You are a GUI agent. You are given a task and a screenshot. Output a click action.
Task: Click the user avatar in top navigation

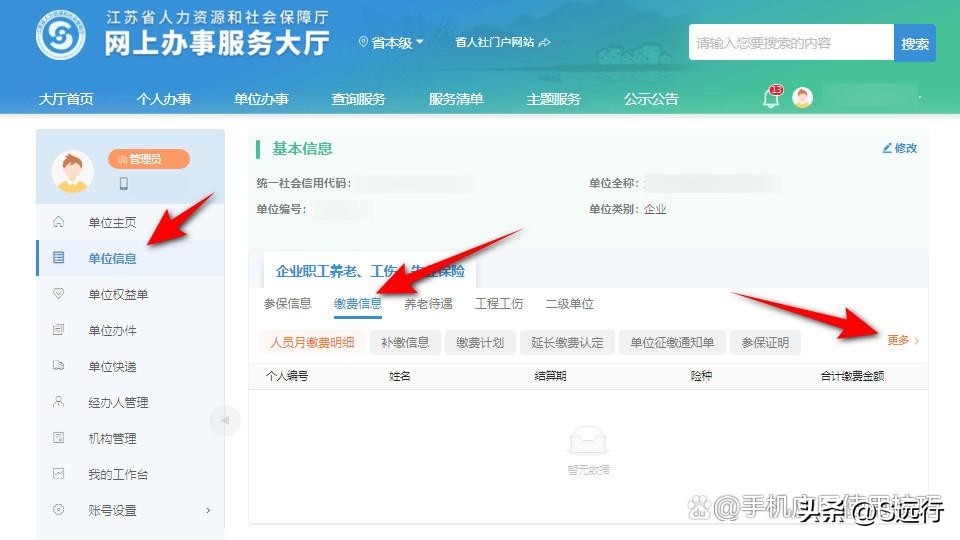pos(802,97)
